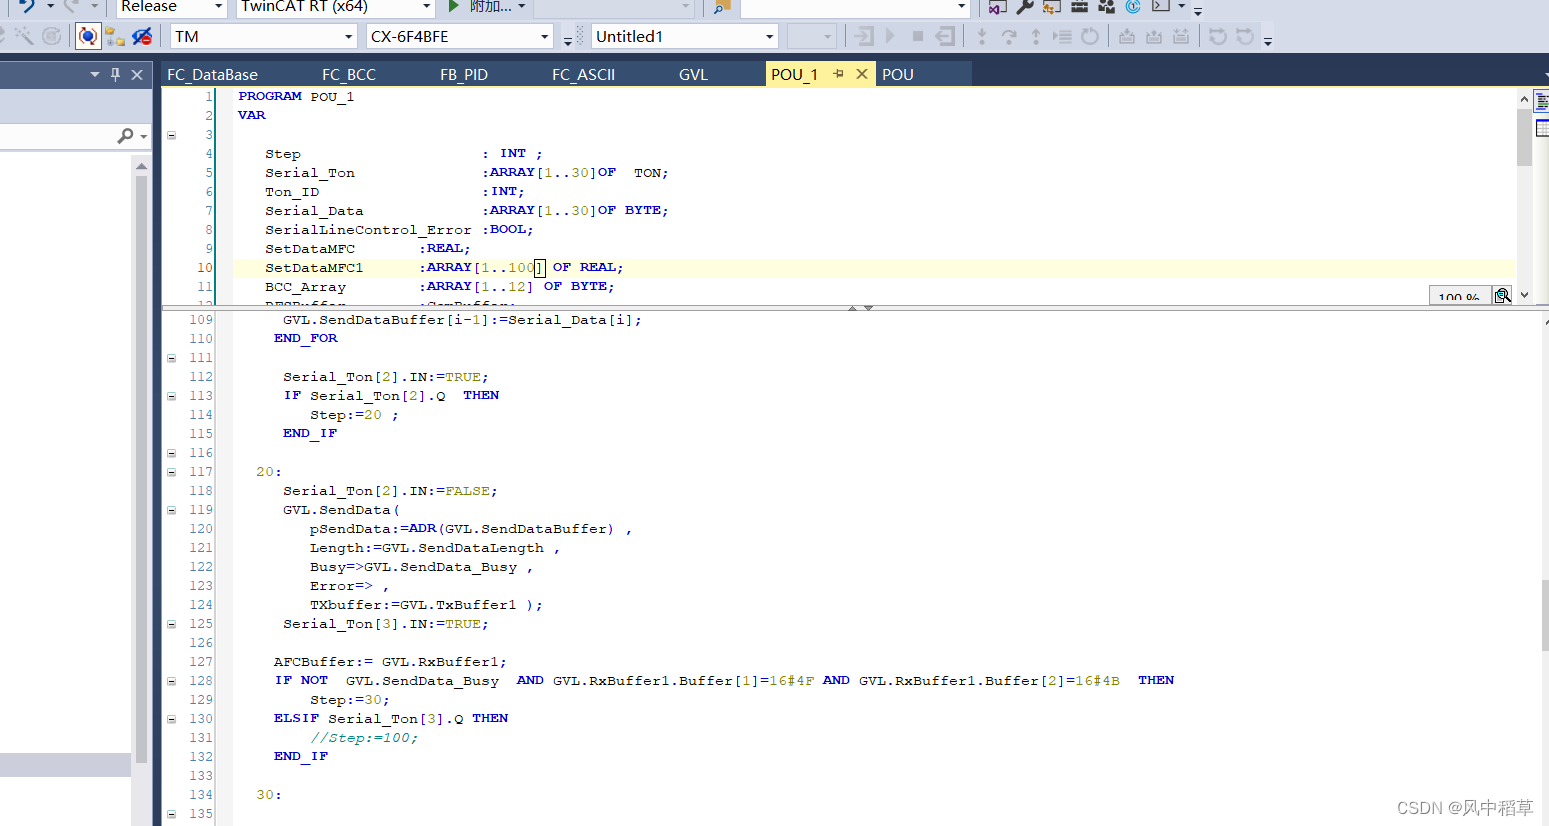Click the green Start attach play icon
The width and height of the screenshot is (1549, 826).
454,6
